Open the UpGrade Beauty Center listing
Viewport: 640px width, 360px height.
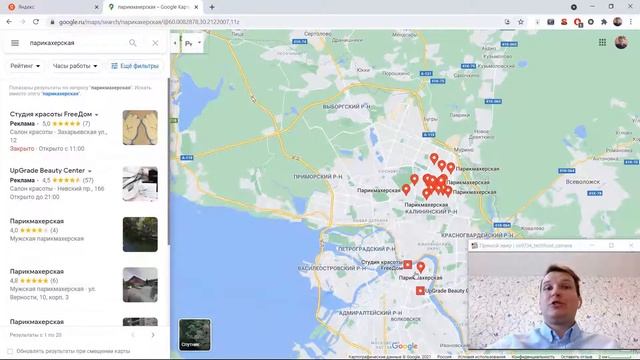point(84,184)
